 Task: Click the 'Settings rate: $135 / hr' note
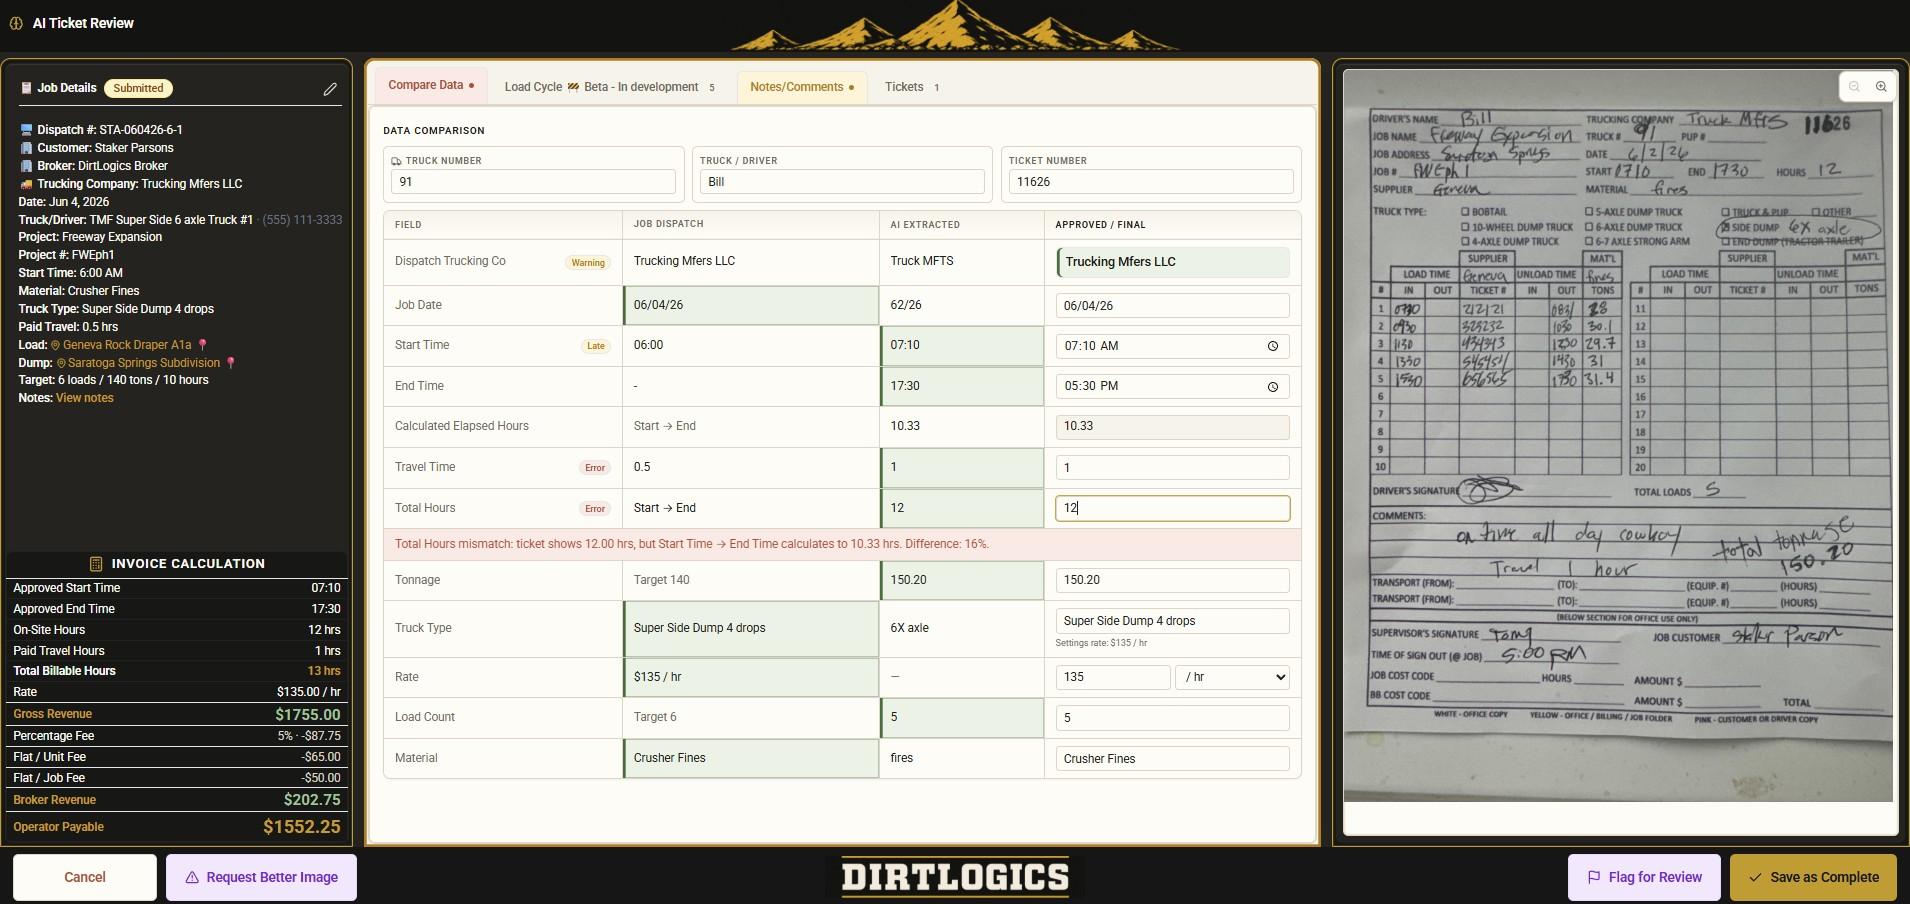[x=1101, y=643]
